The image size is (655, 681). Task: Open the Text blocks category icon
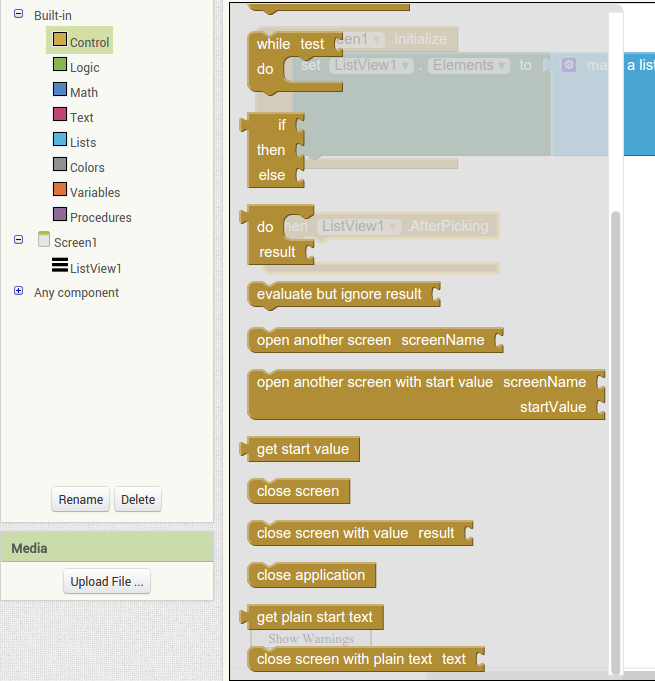[x=60, y=116]
